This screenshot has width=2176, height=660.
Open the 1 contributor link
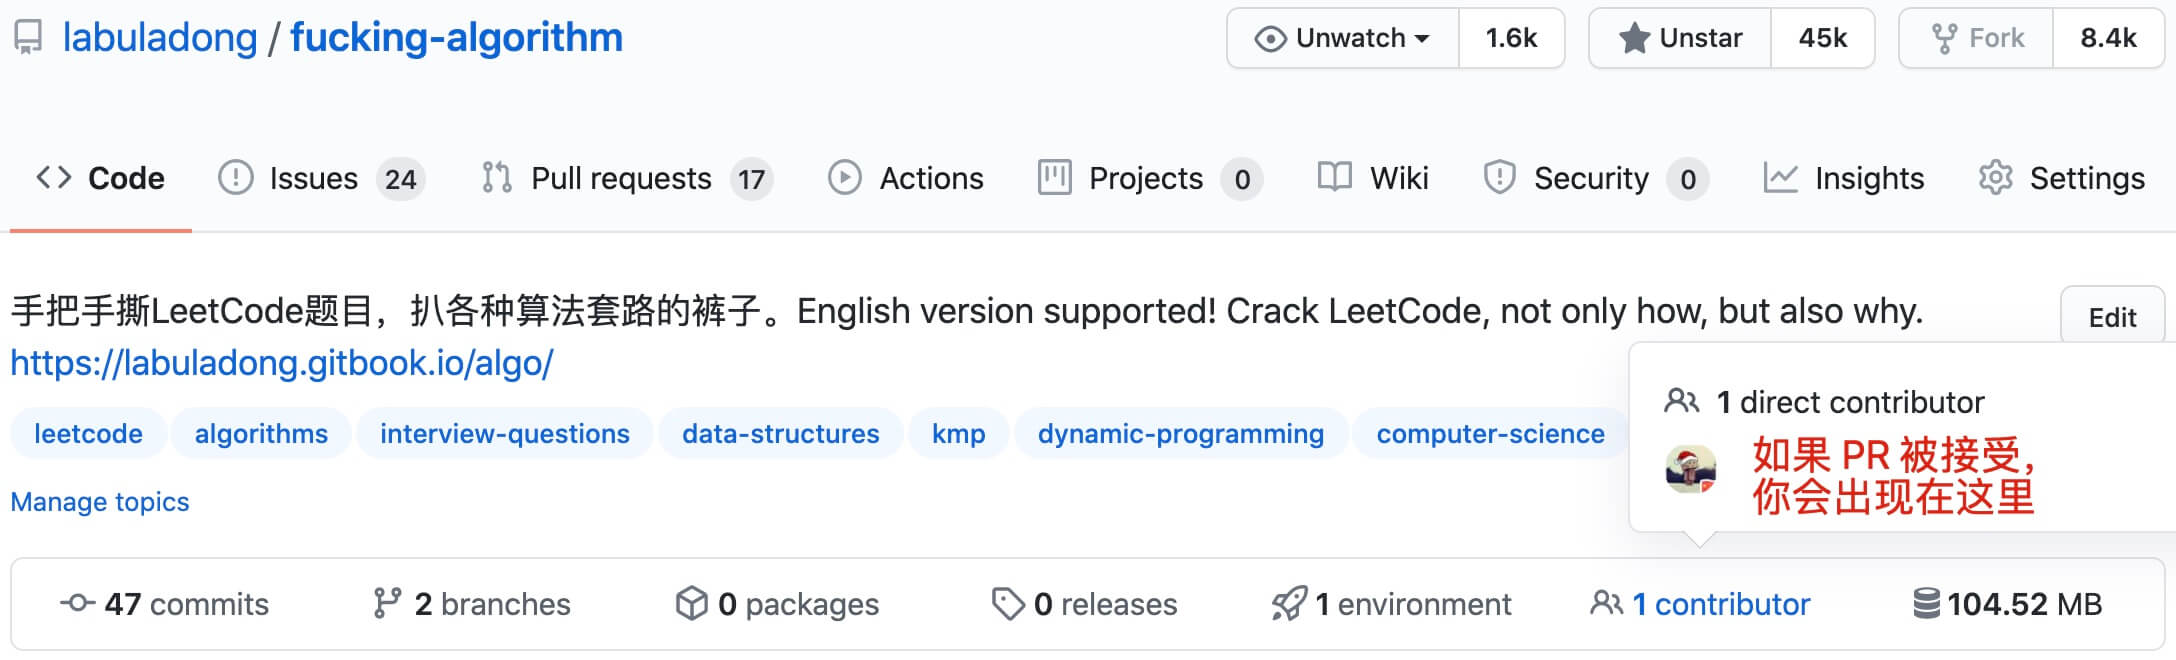tap(1720, 603)
